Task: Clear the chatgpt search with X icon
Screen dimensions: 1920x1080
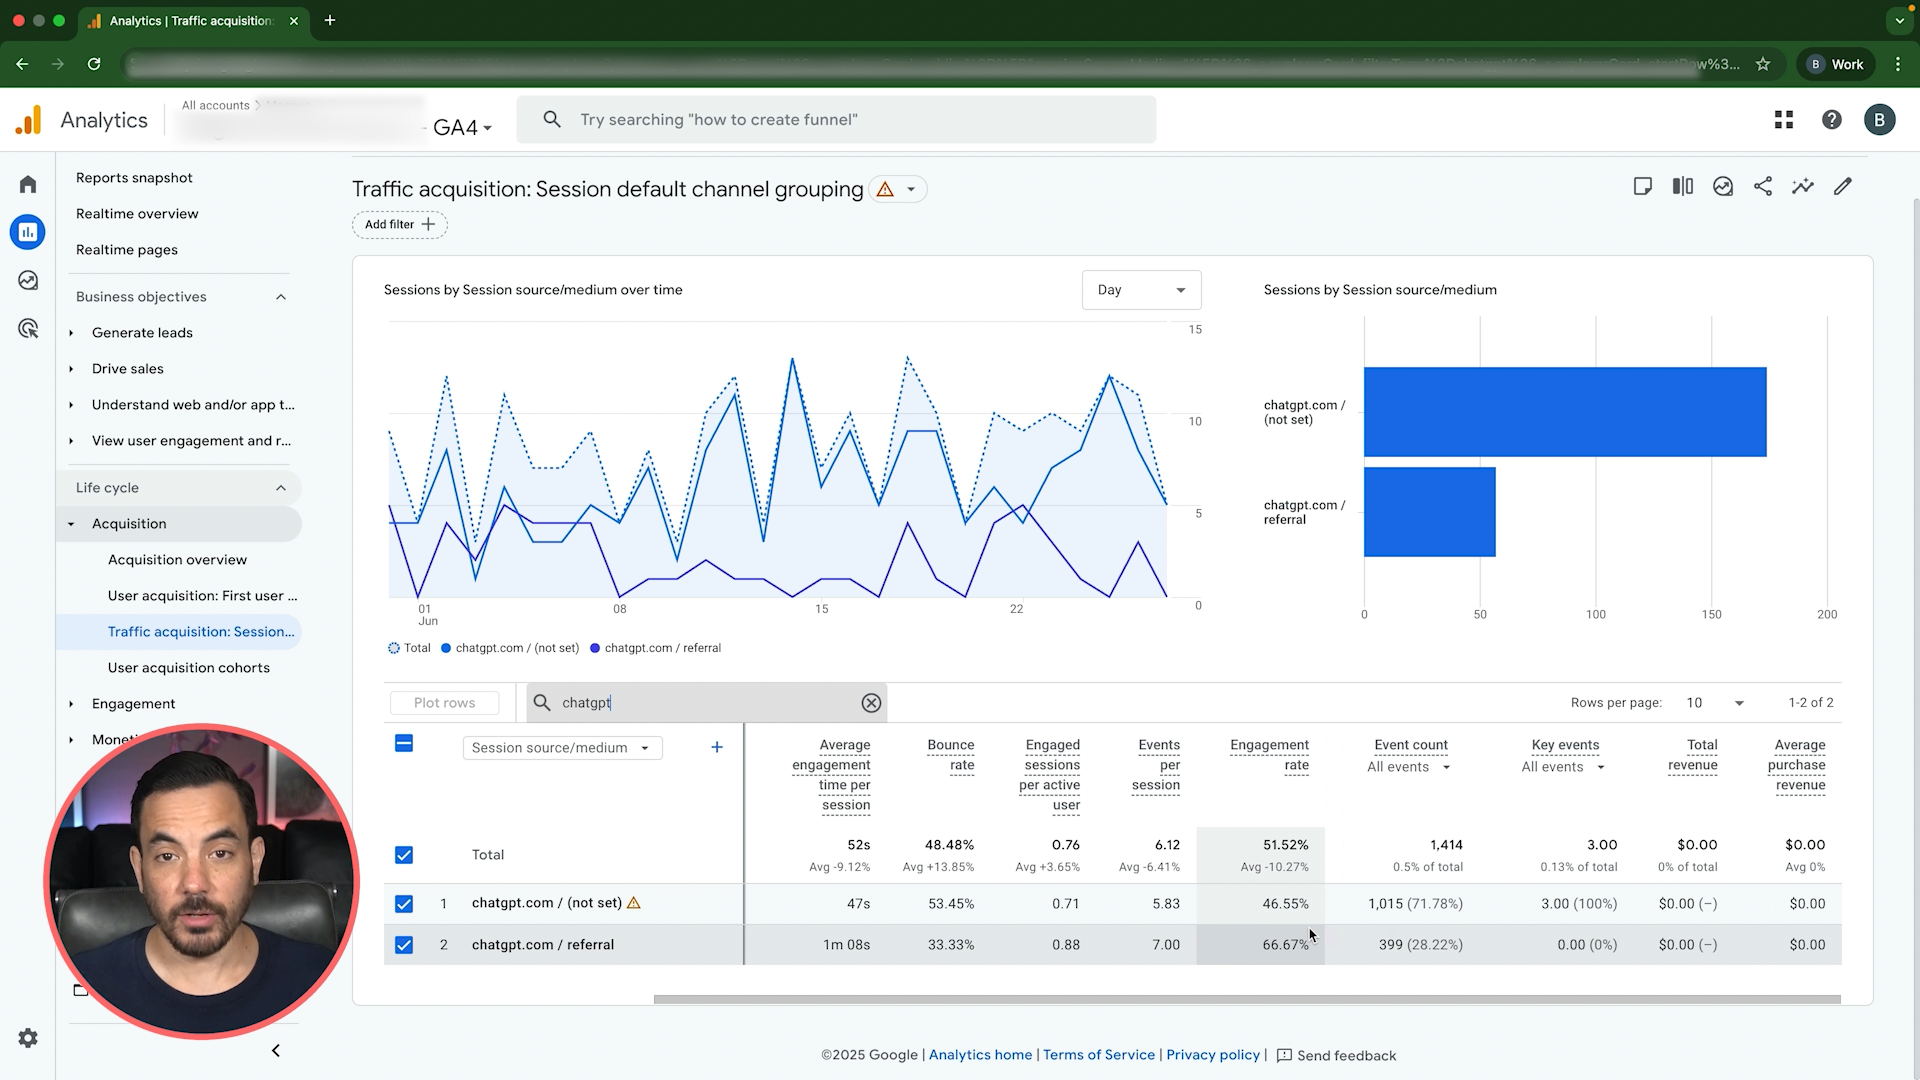Action: [x=871, y=703]
